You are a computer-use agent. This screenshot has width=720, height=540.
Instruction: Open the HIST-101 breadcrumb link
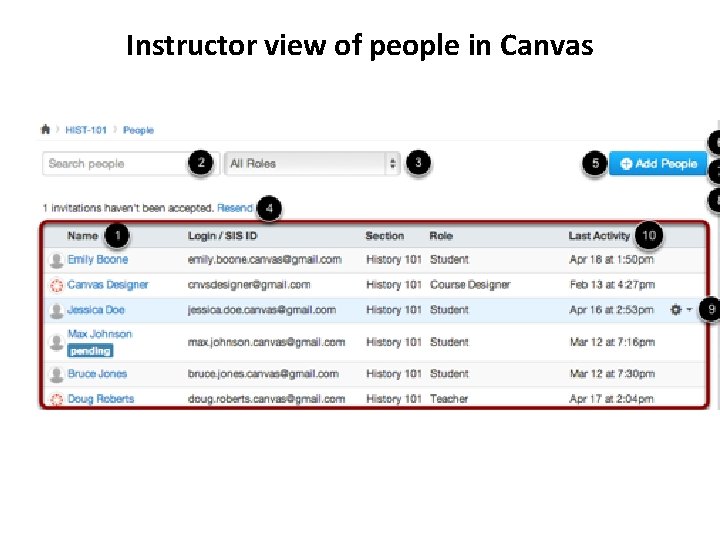86,130
